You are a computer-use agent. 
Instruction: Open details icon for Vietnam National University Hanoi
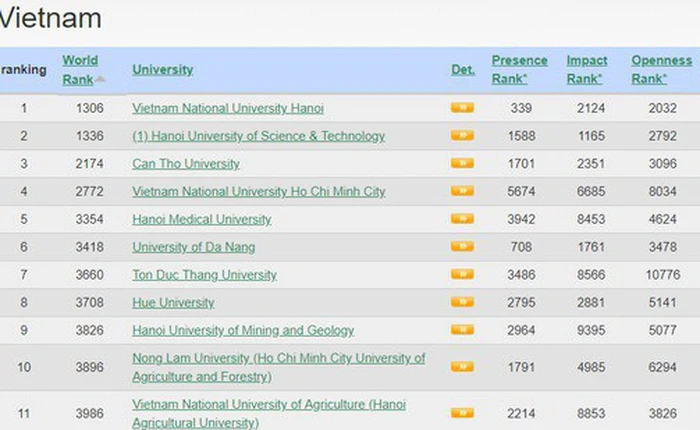click(x=462, y=108)
